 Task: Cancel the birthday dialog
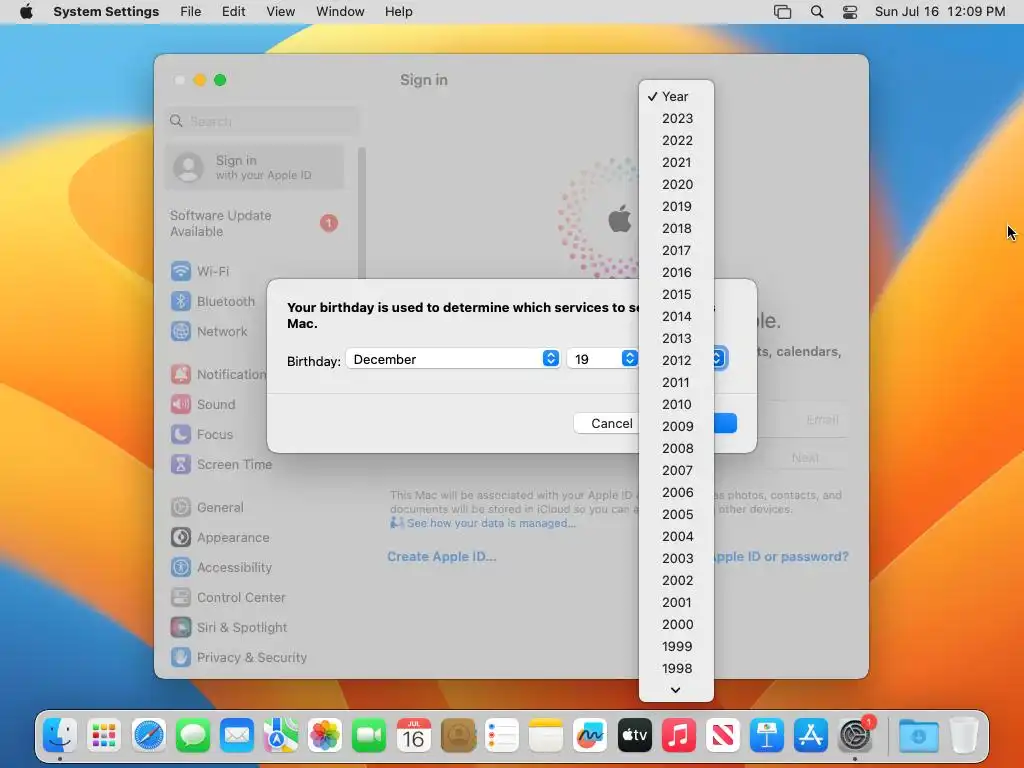point(607,423)
